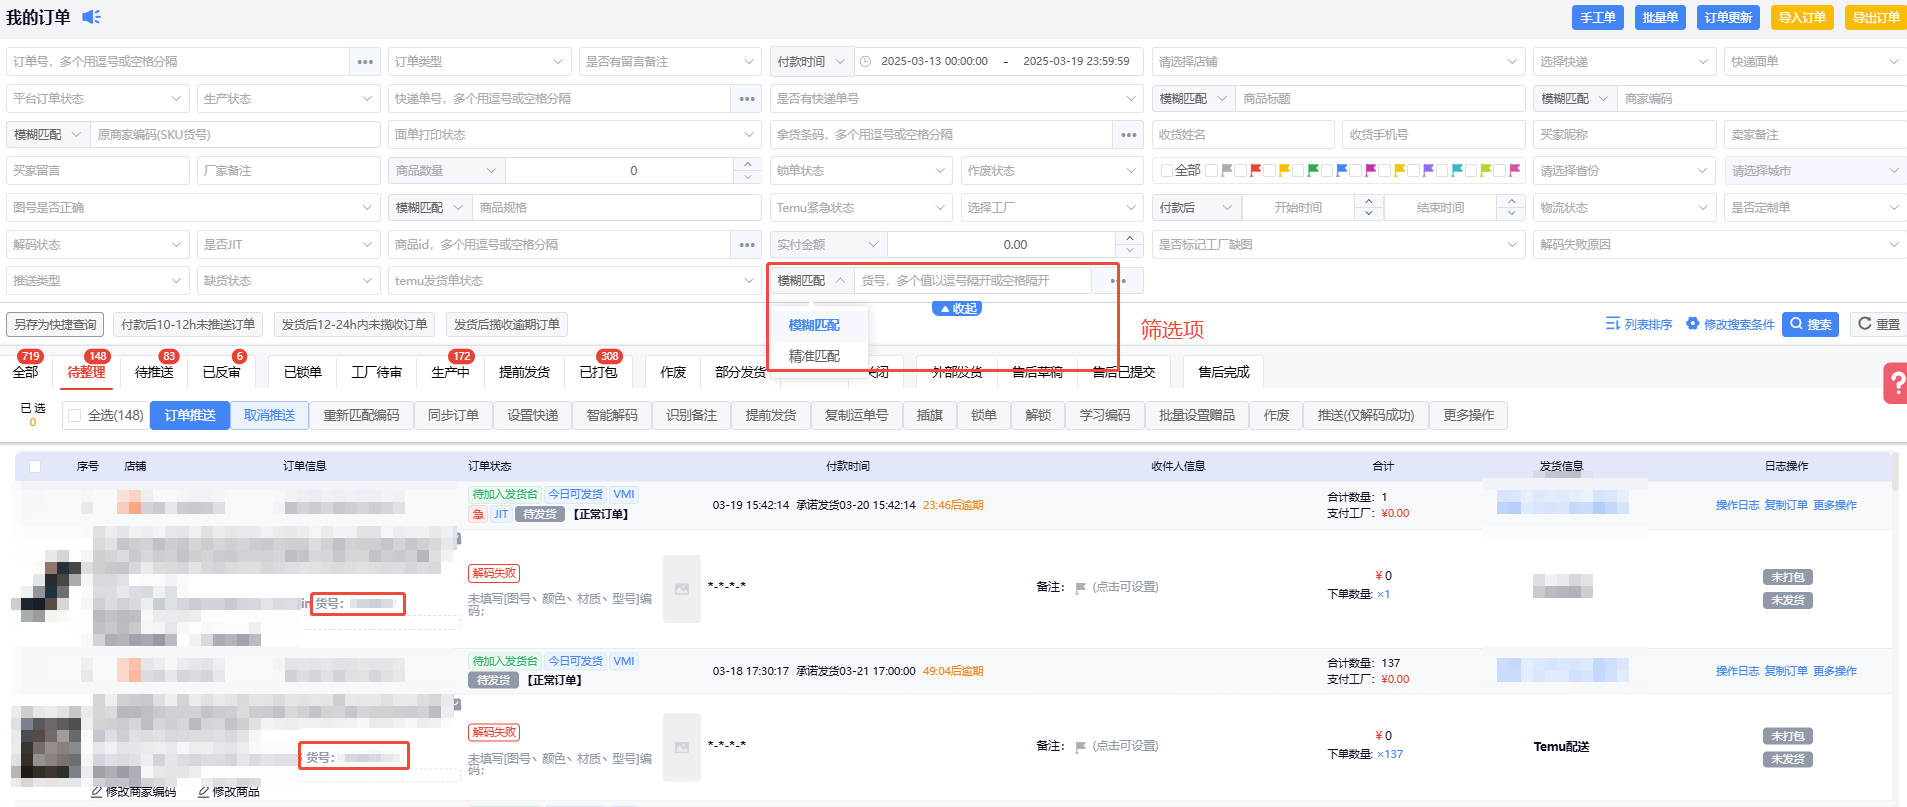Choose 精准匹配 from the open dropdown

coord(814,356)
